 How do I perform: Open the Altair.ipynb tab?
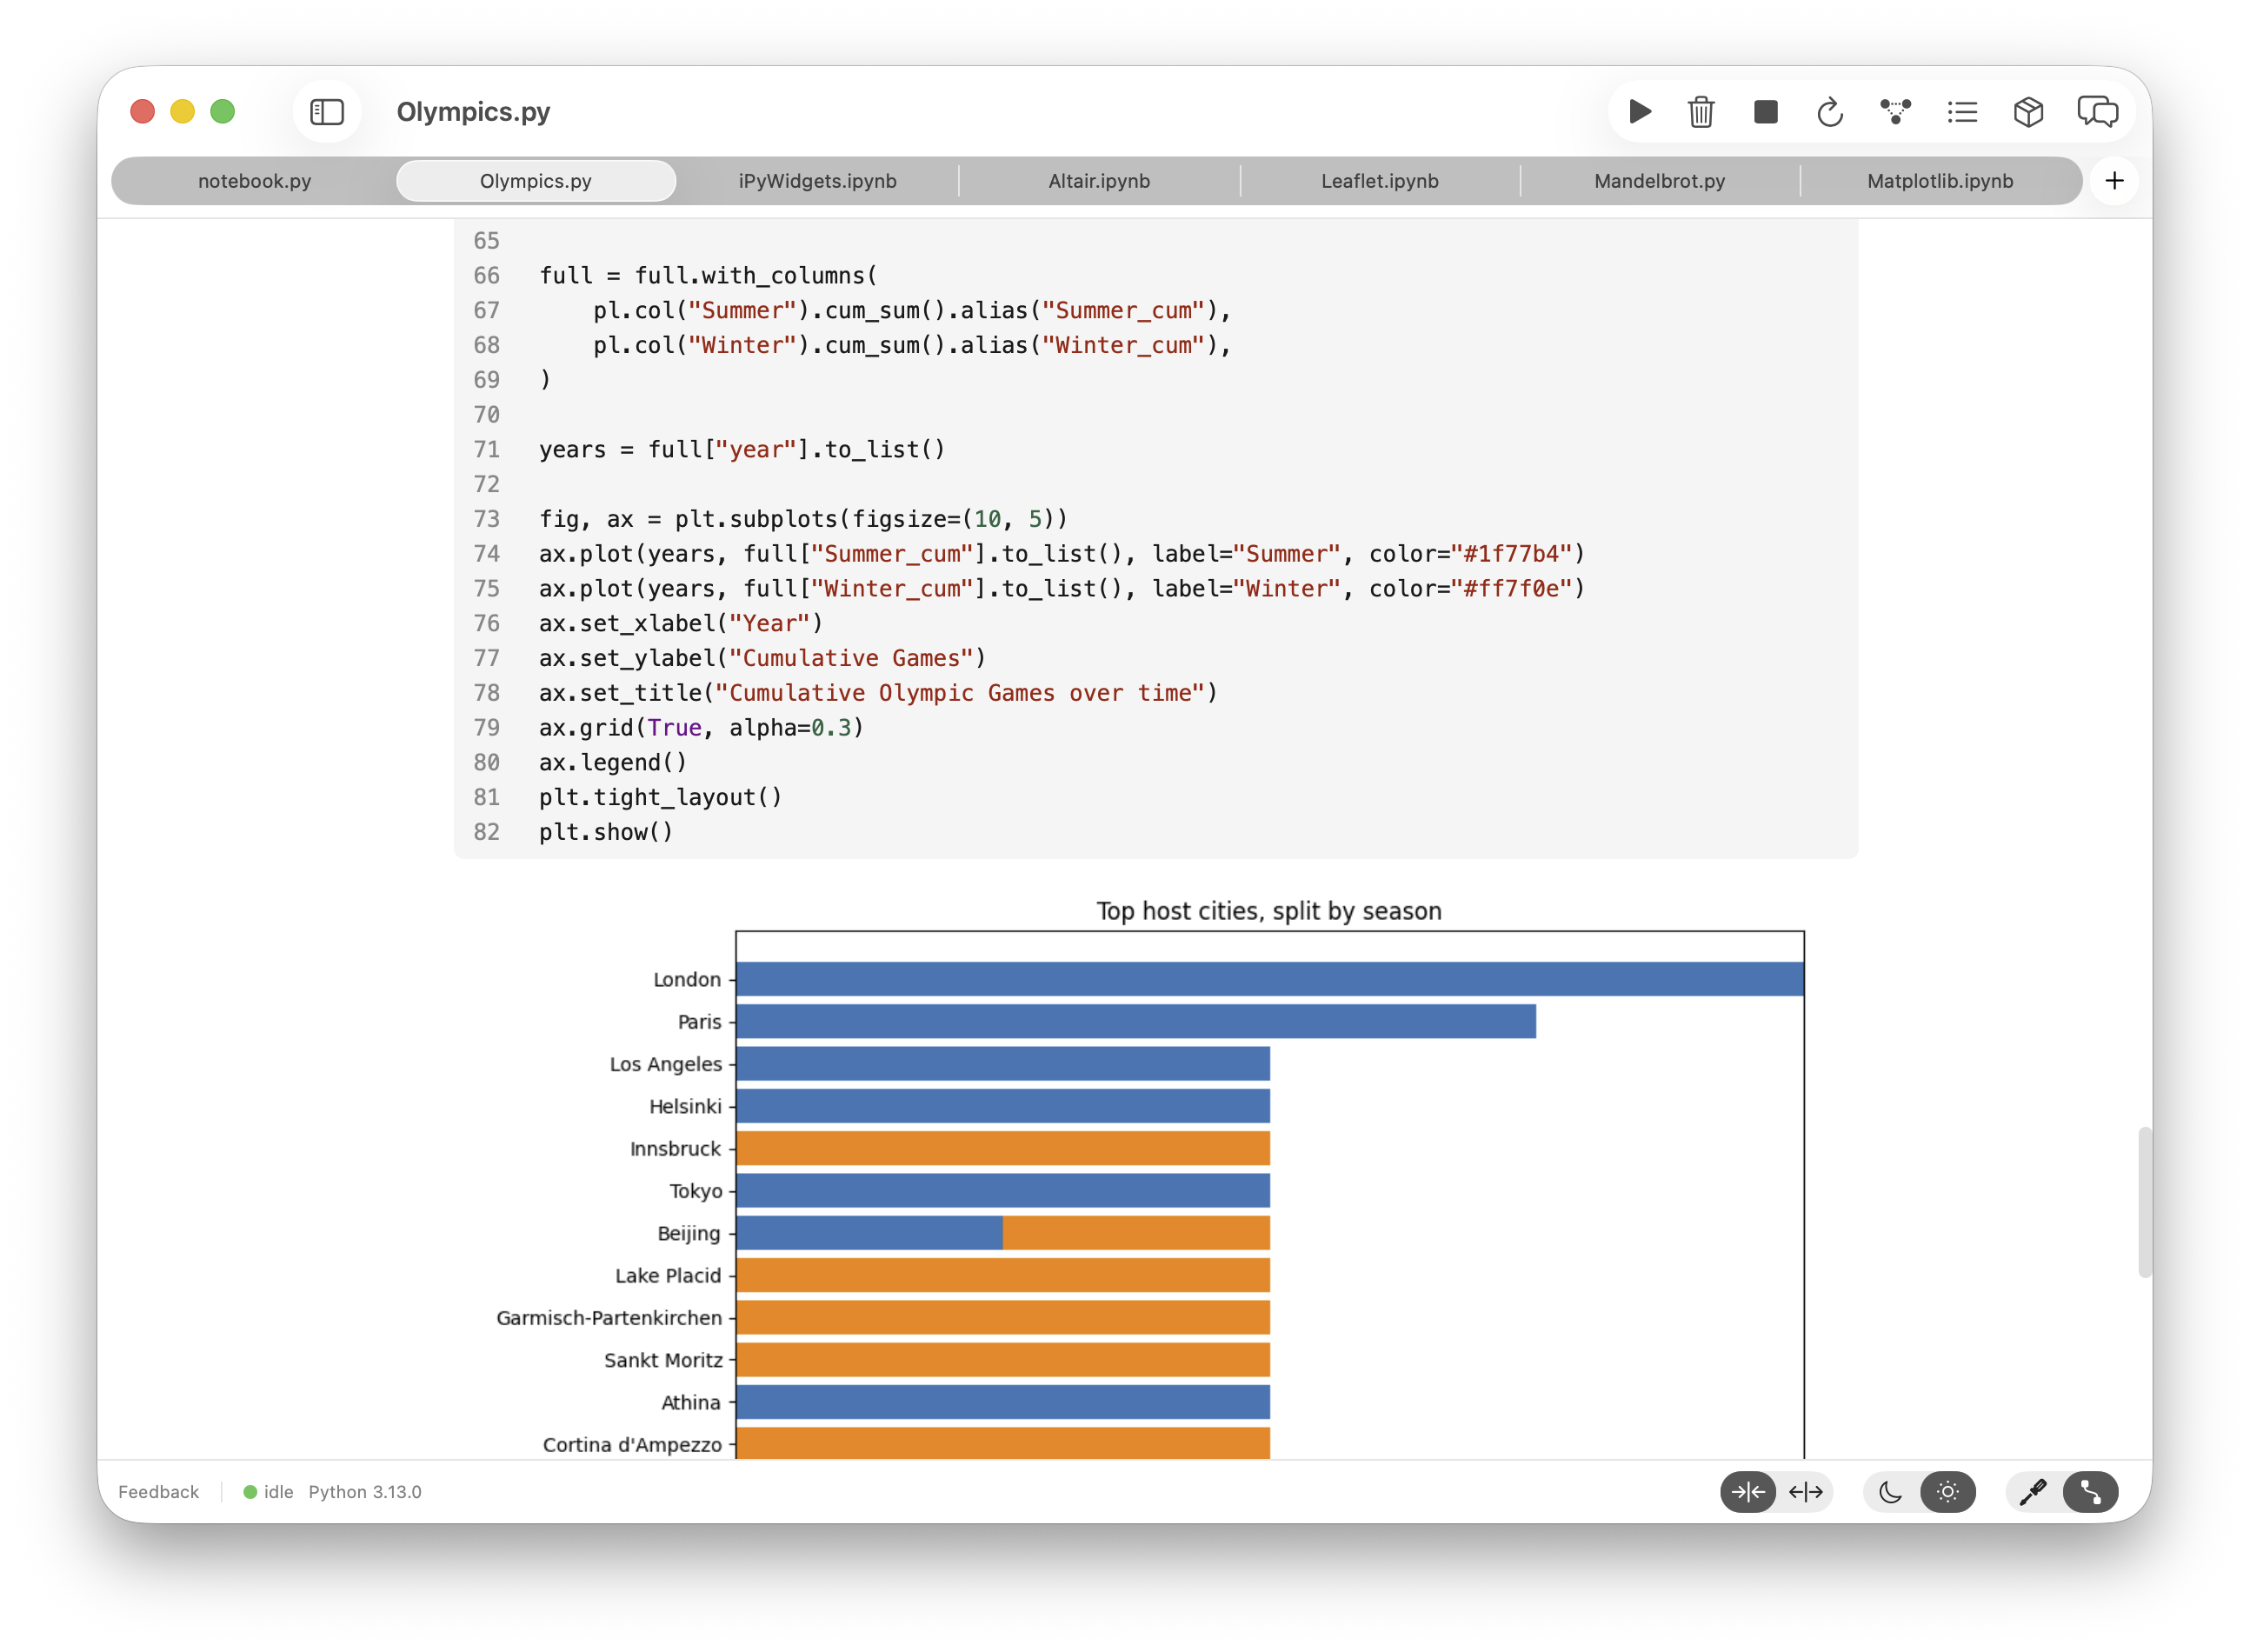click(1098, 181)
